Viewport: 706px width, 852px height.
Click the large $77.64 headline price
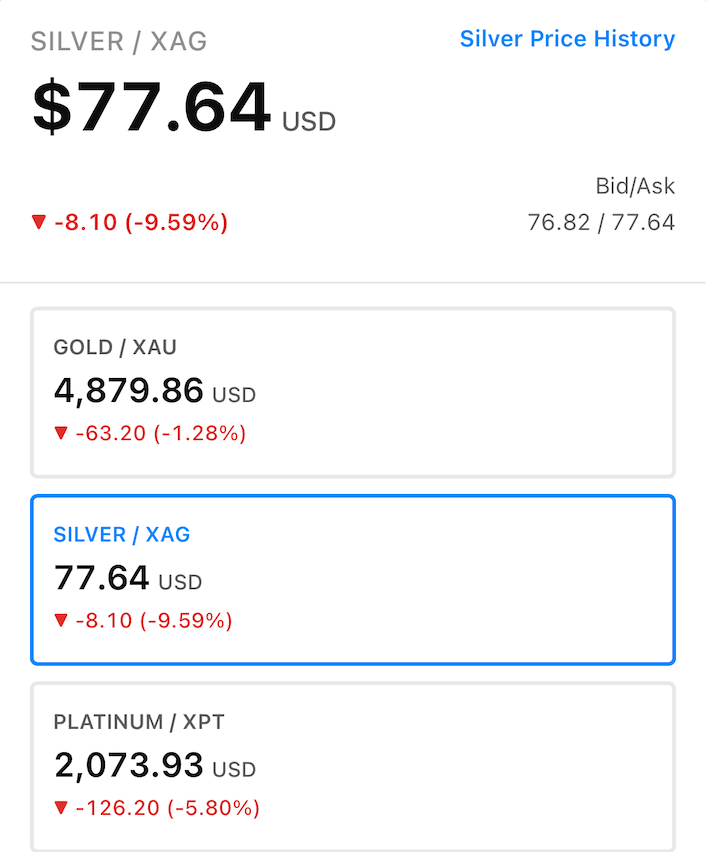[x=152, y=107]
